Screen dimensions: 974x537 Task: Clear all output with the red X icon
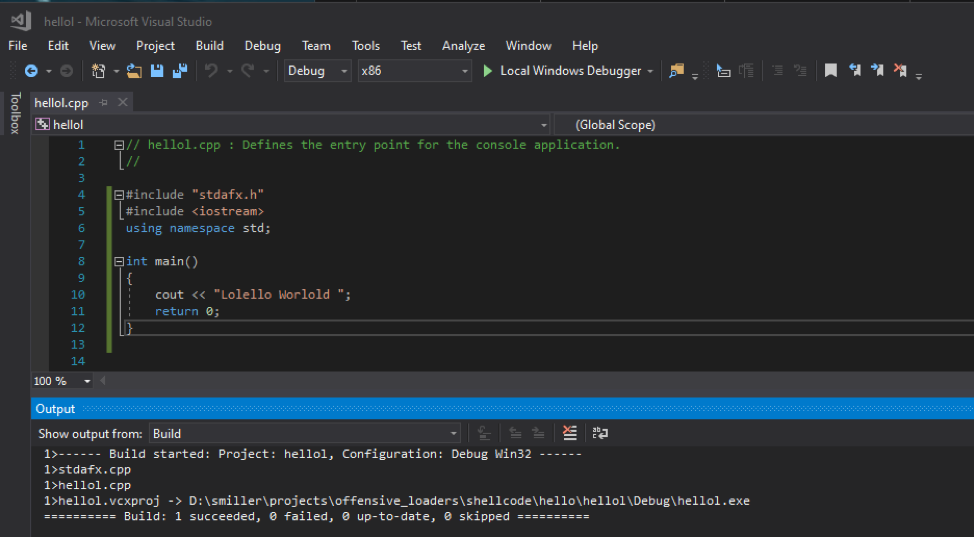pos(570,433)
